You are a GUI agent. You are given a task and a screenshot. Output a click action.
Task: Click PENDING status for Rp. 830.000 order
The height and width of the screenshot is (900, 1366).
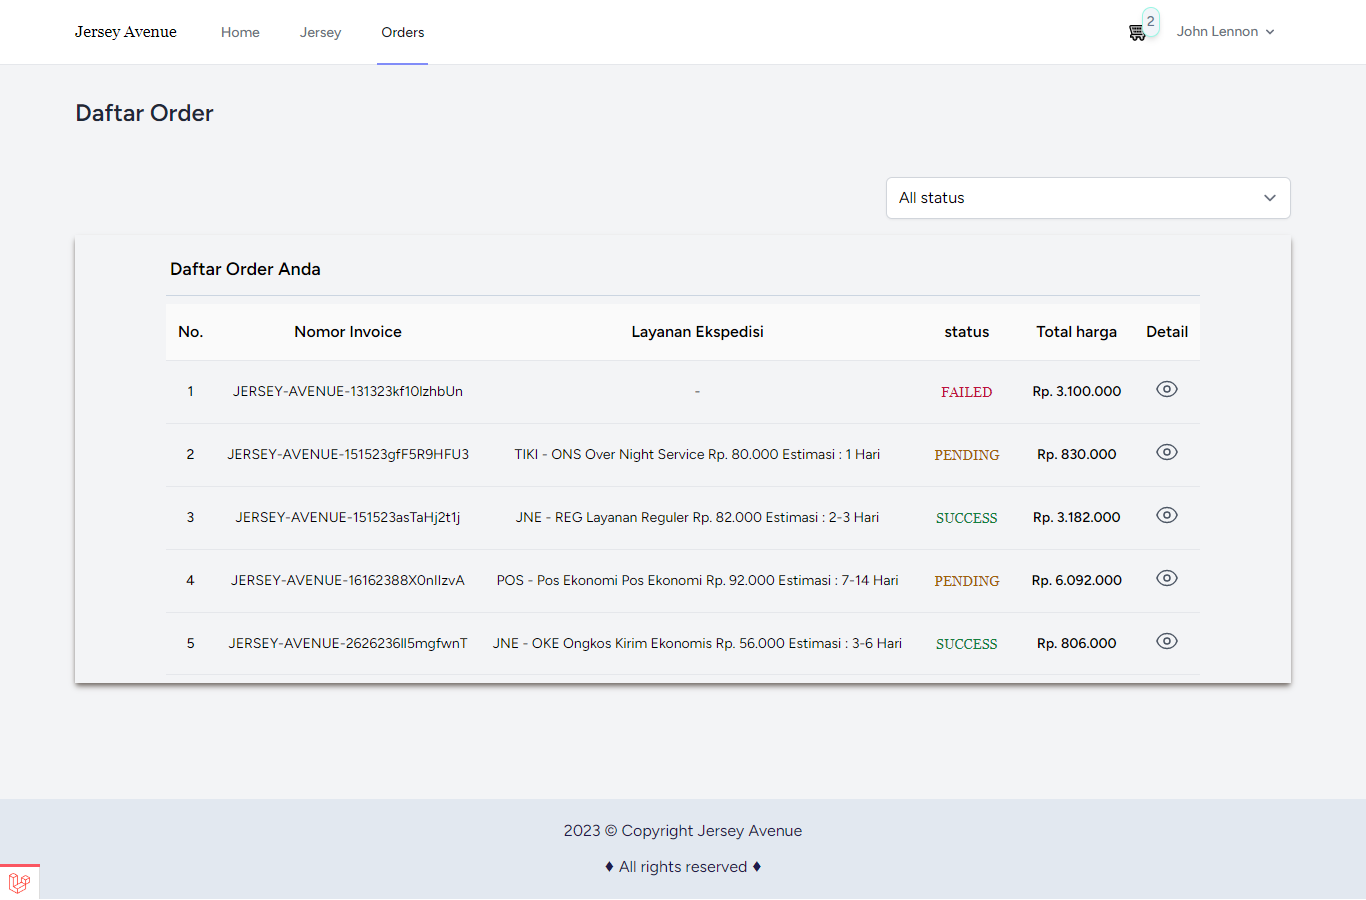point(967,455)
